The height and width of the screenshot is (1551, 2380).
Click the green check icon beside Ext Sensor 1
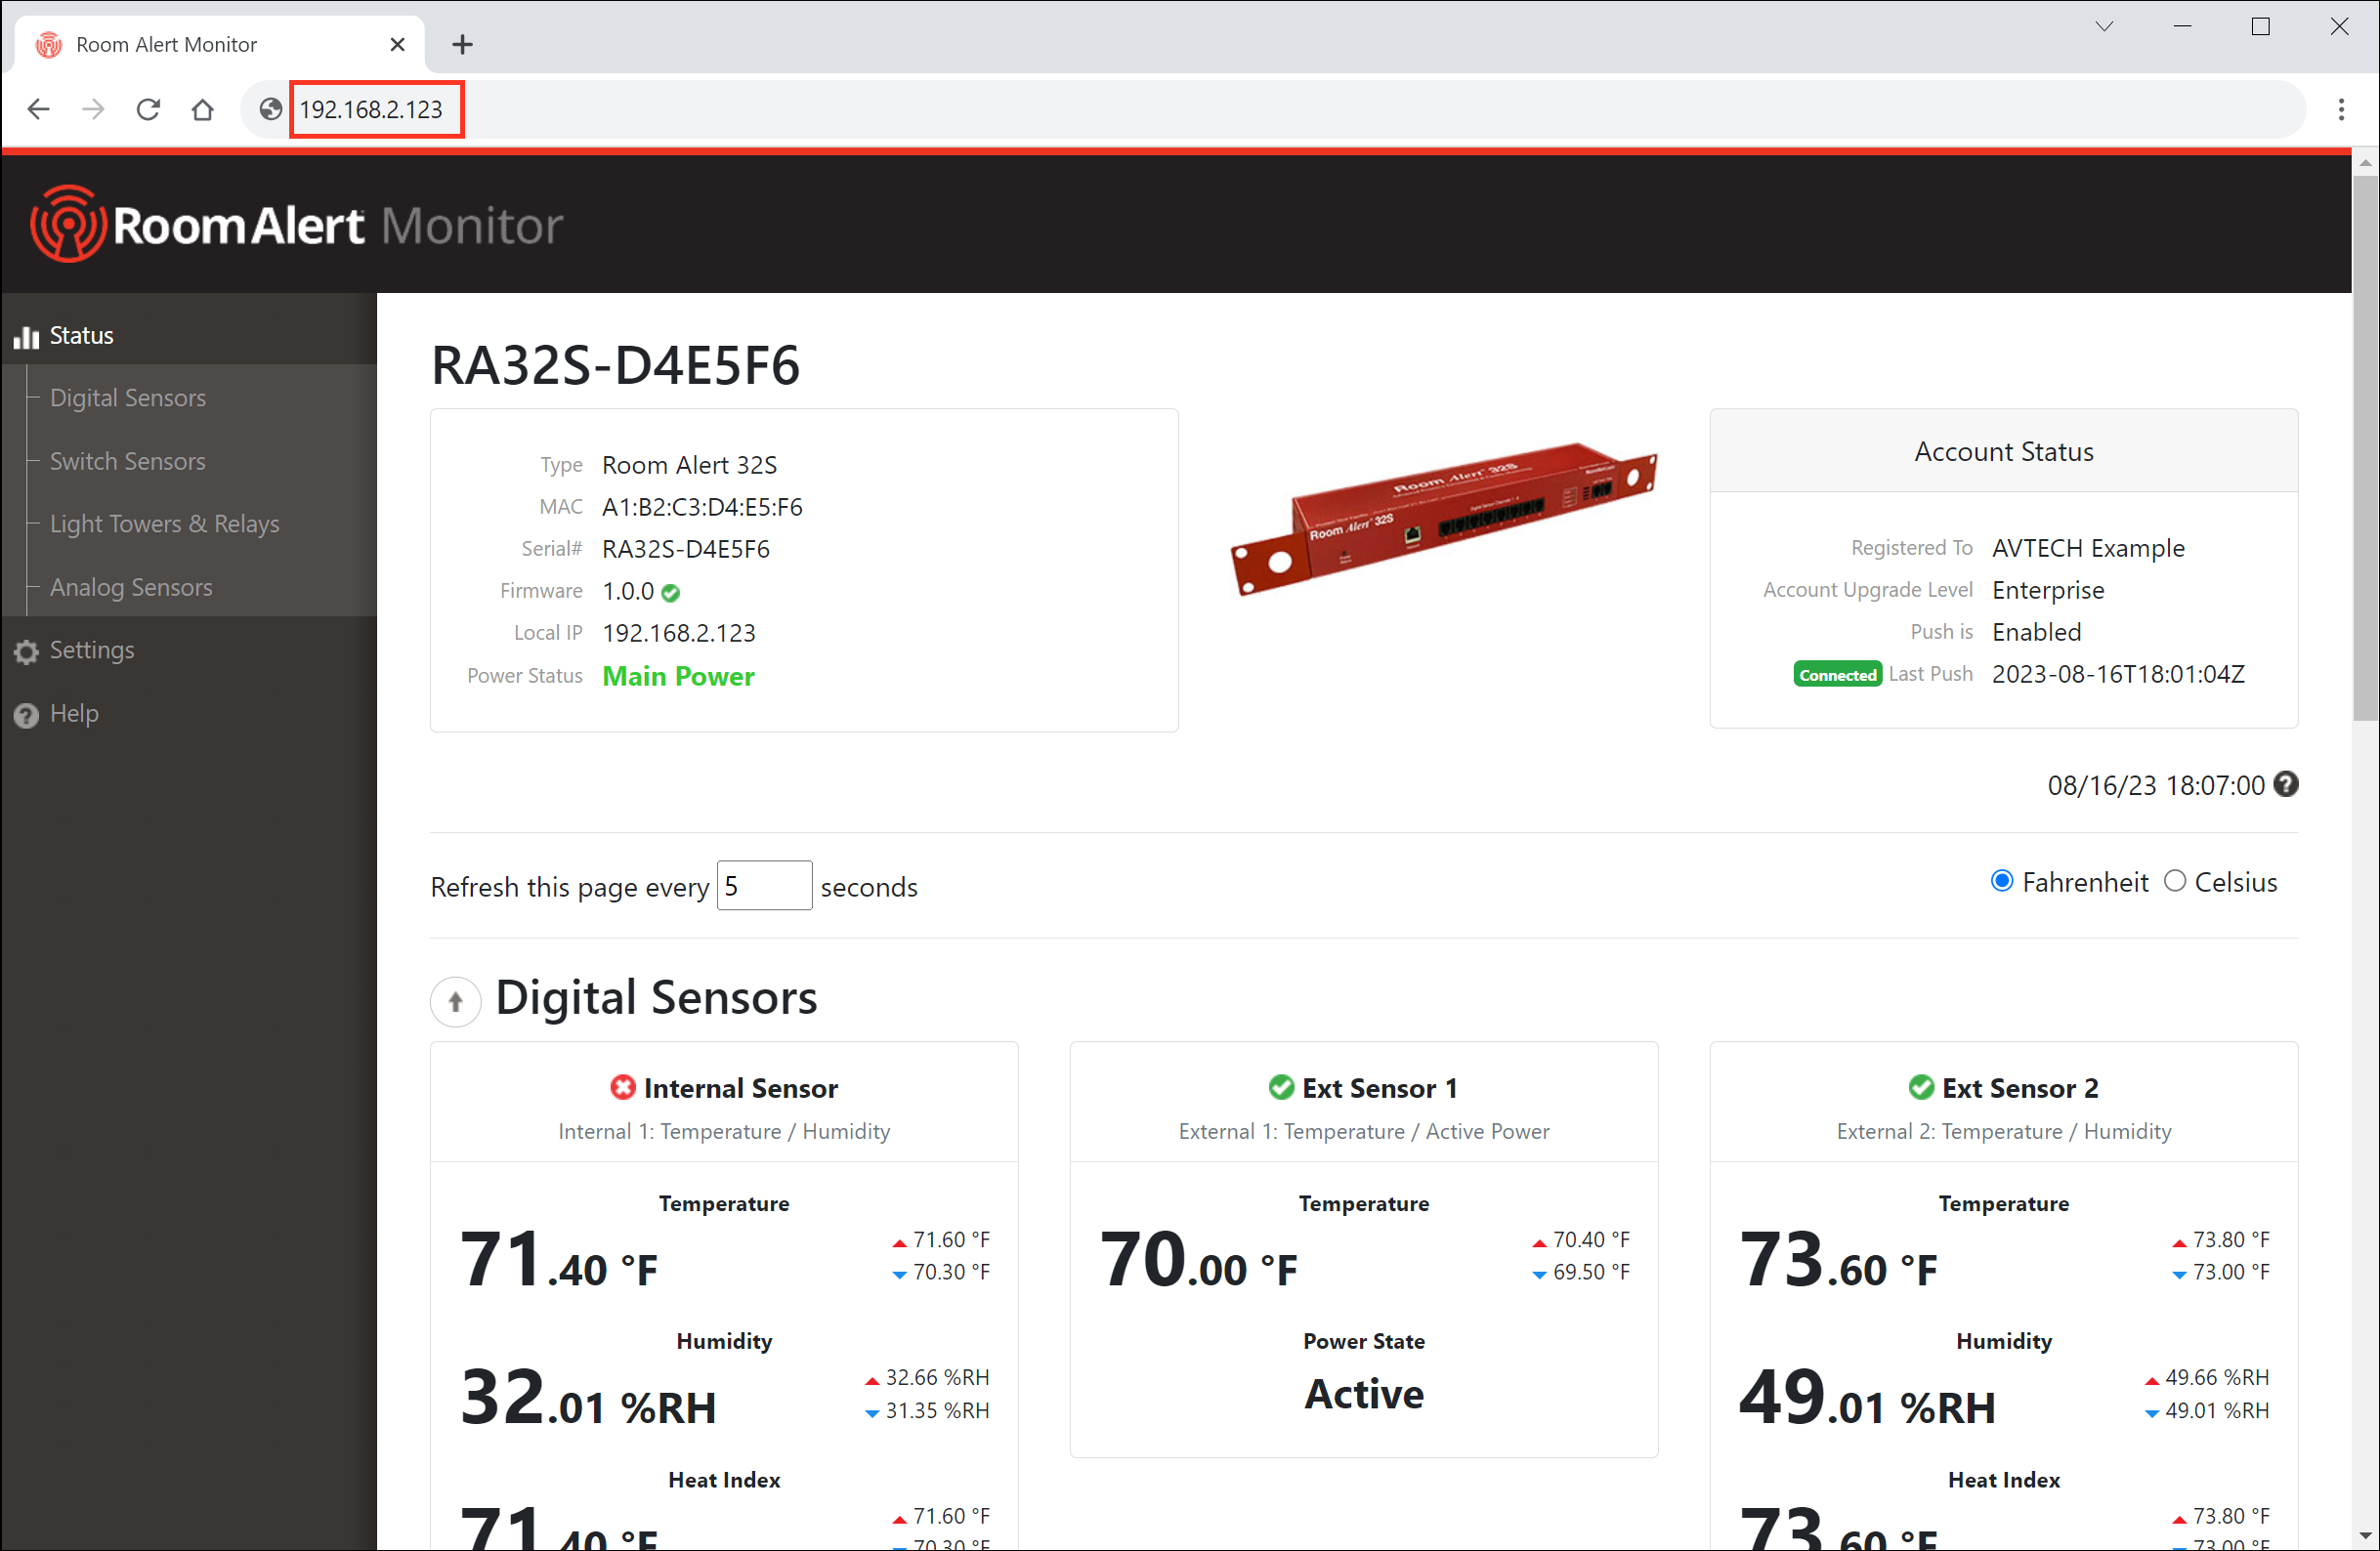(1280, 1087)
